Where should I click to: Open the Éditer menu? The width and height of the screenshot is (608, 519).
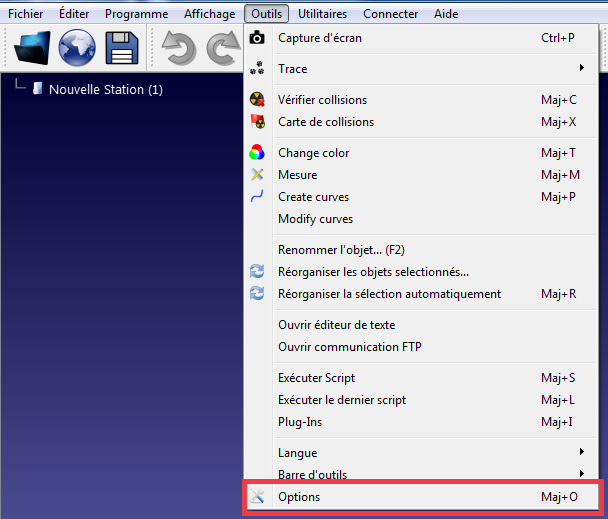click(74, 14)
